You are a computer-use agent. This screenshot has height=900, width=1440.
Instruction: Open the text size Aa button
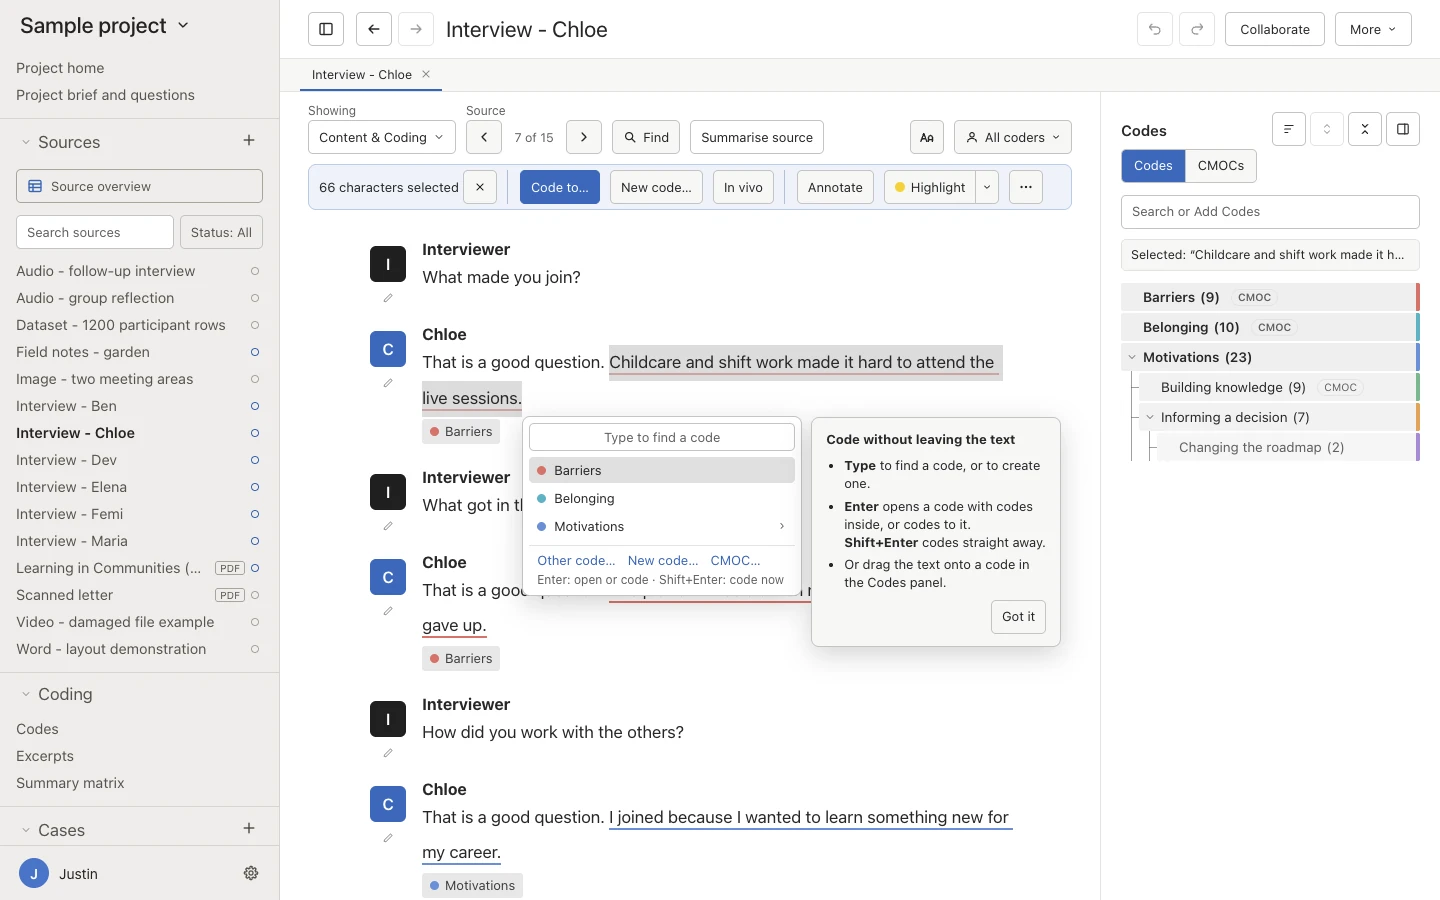pos(927,137)
